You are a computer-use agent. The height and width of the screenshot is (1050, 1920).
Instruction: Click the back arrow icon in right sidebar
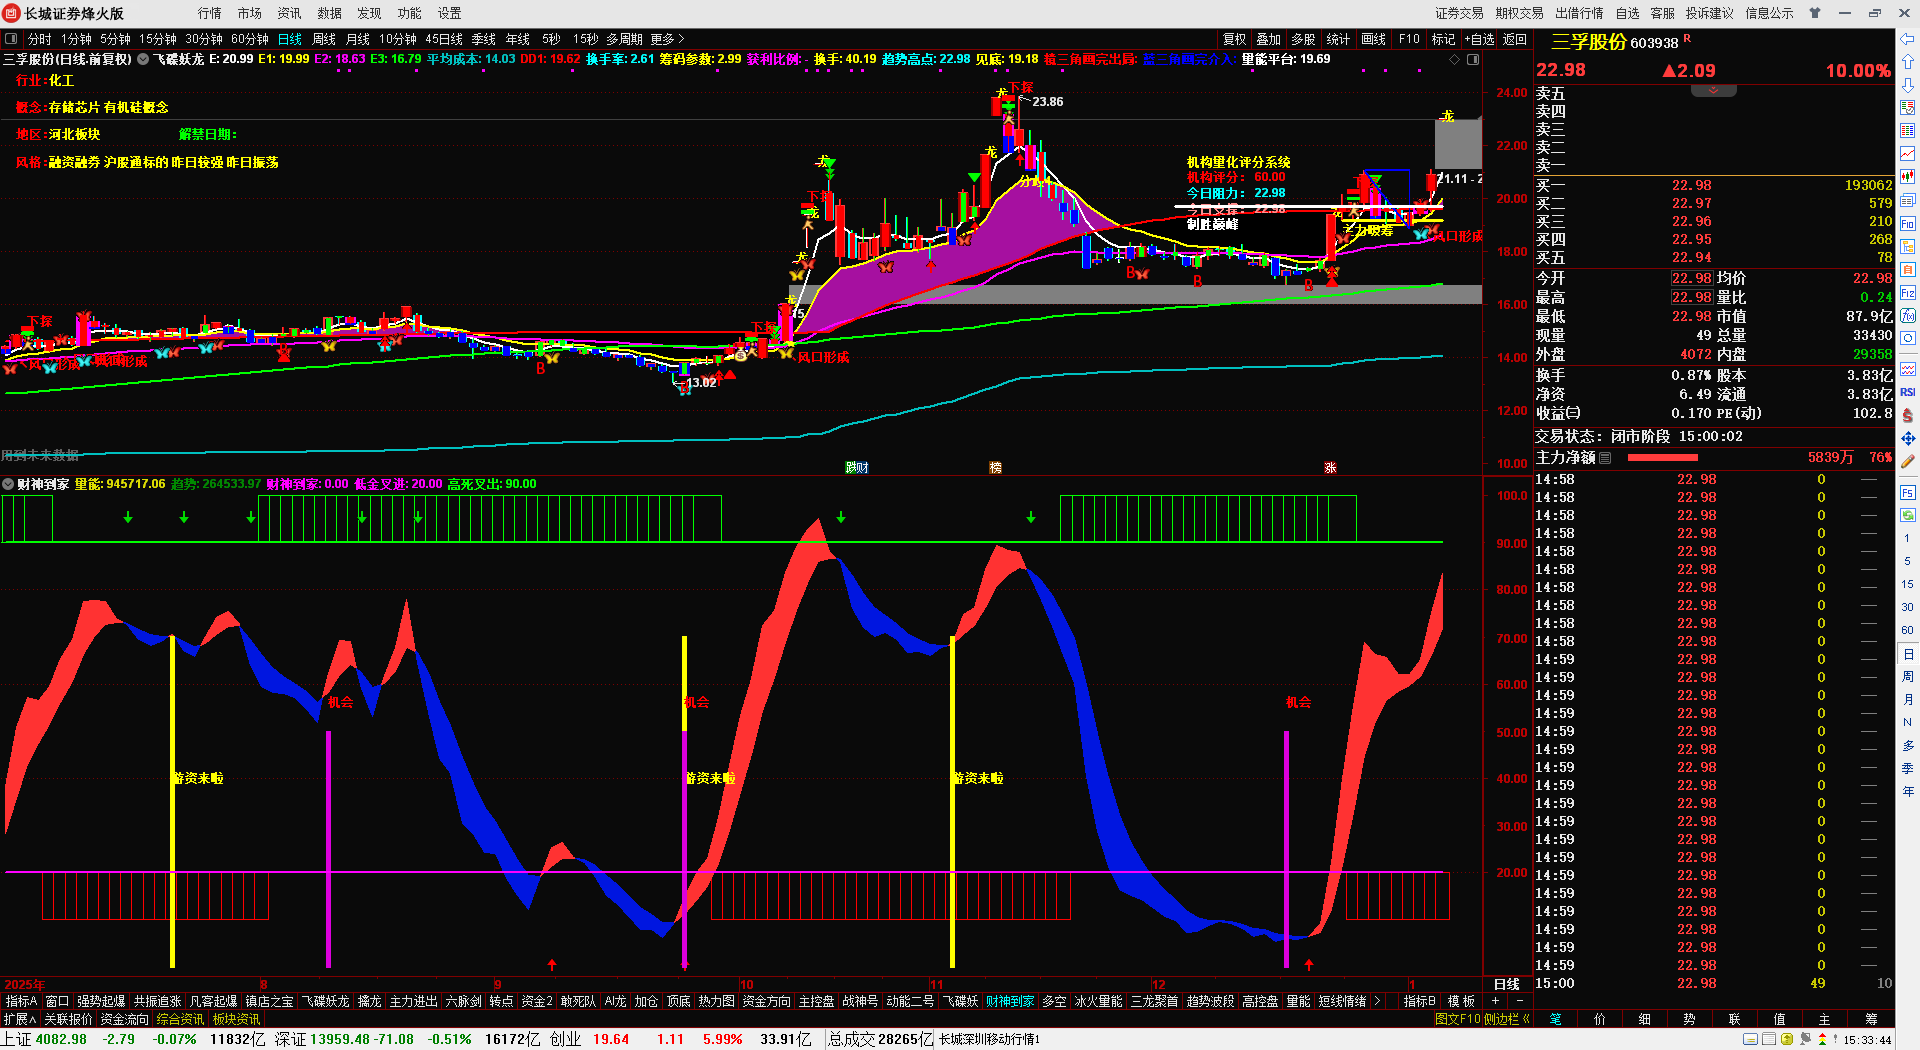1908,39
